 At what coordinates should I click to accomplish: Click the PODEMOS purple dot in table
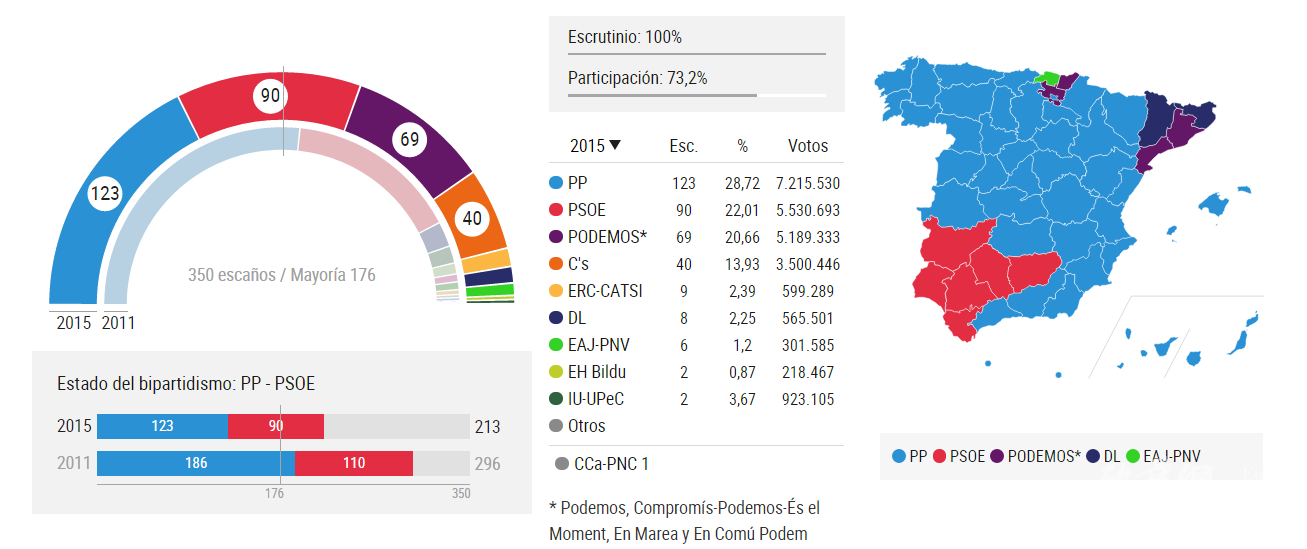point(556,238)
